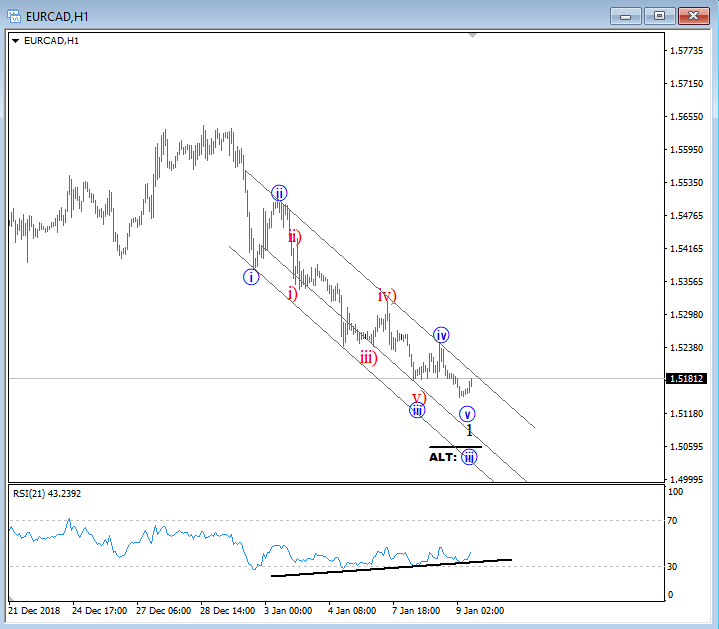This screenshot has width=719, height=629.
Task: Select the black wave 1 label
Action: pyautogui.click(x=469, y=430)
